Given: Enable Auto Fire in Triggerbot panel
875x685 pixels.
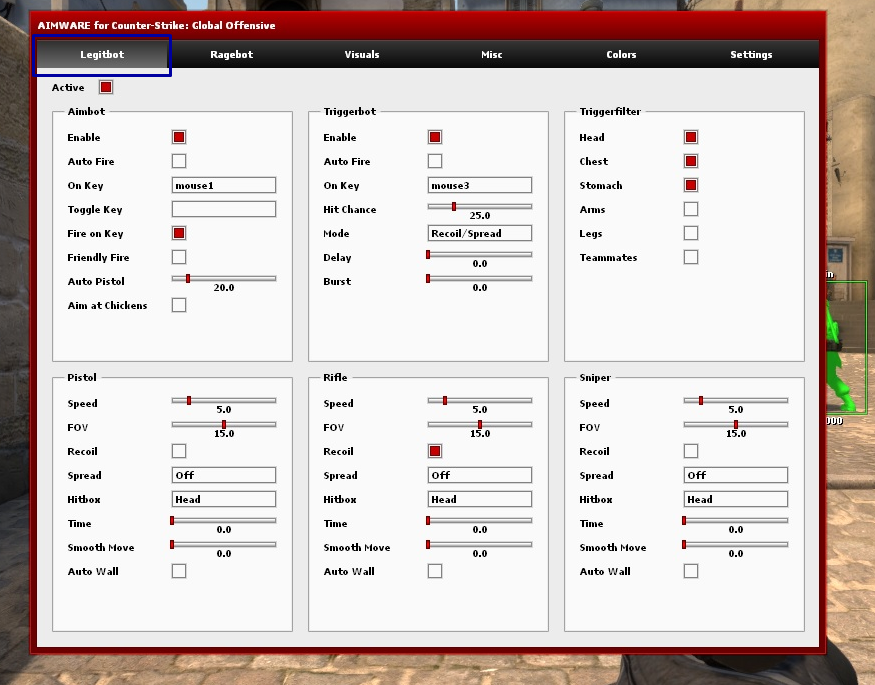Looking at the screenshot, I should click(435, 161).
